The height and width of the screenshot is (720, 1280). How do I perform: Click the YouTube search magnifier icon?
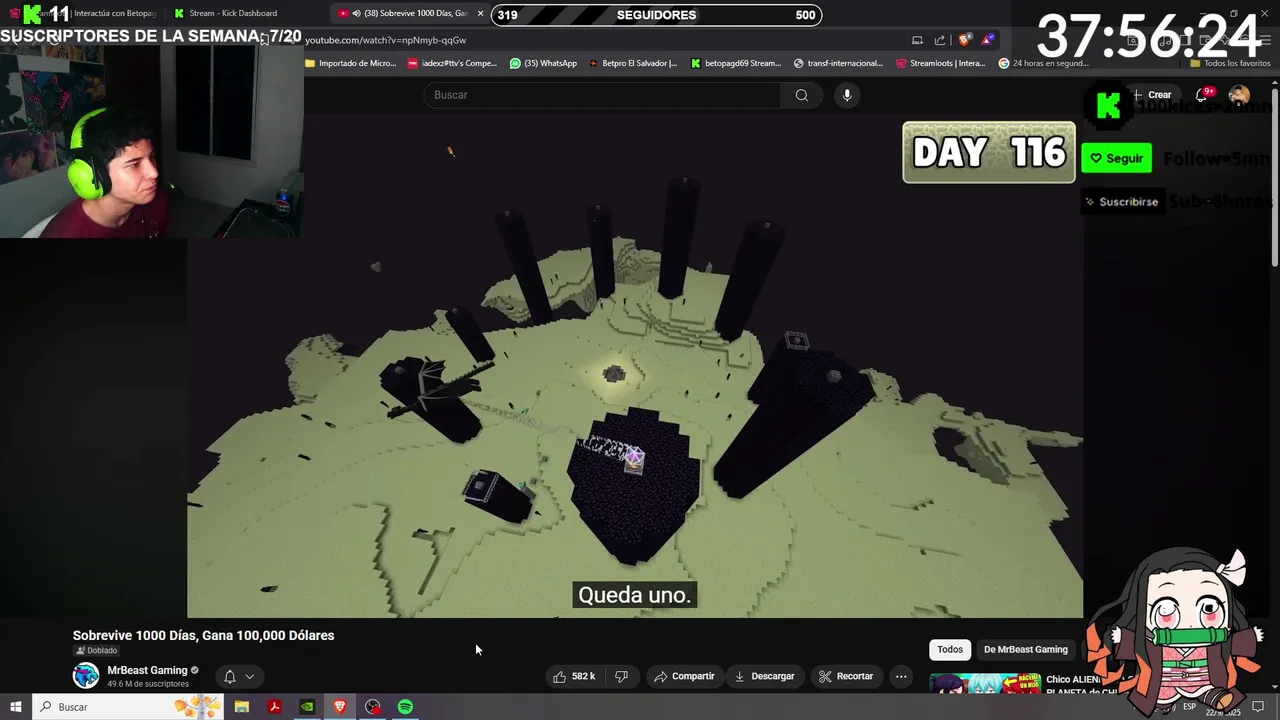point(801,95)
